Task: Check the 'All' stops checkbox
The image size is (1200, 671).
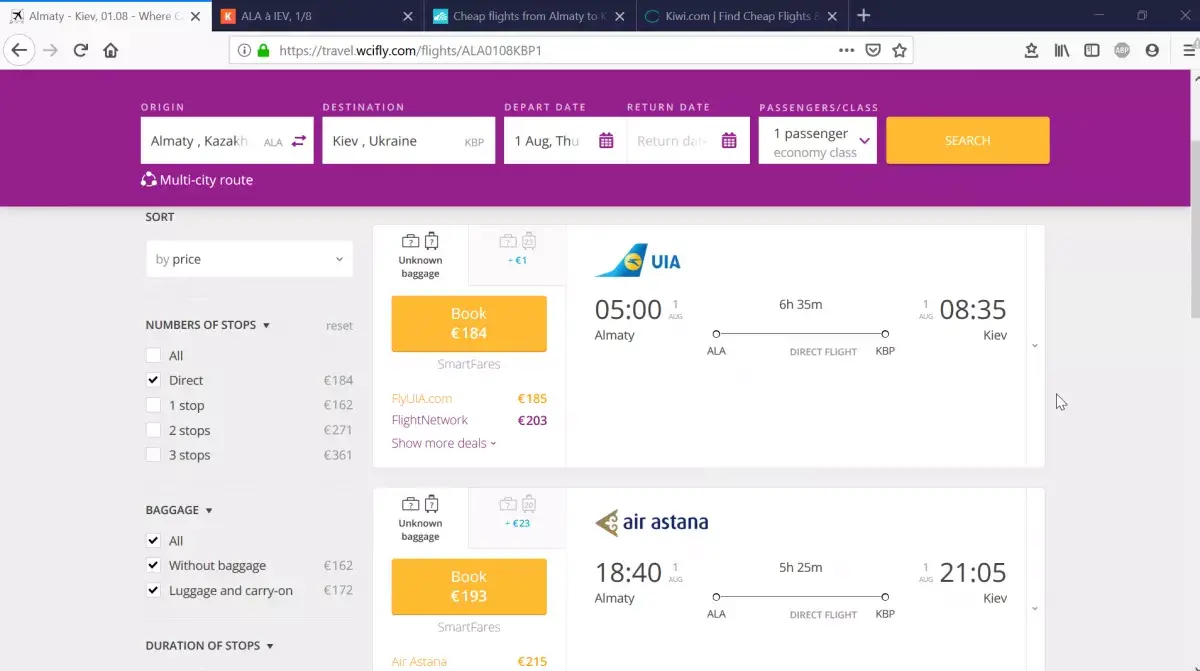Action: pyautogui.click(x=153, y=355)
